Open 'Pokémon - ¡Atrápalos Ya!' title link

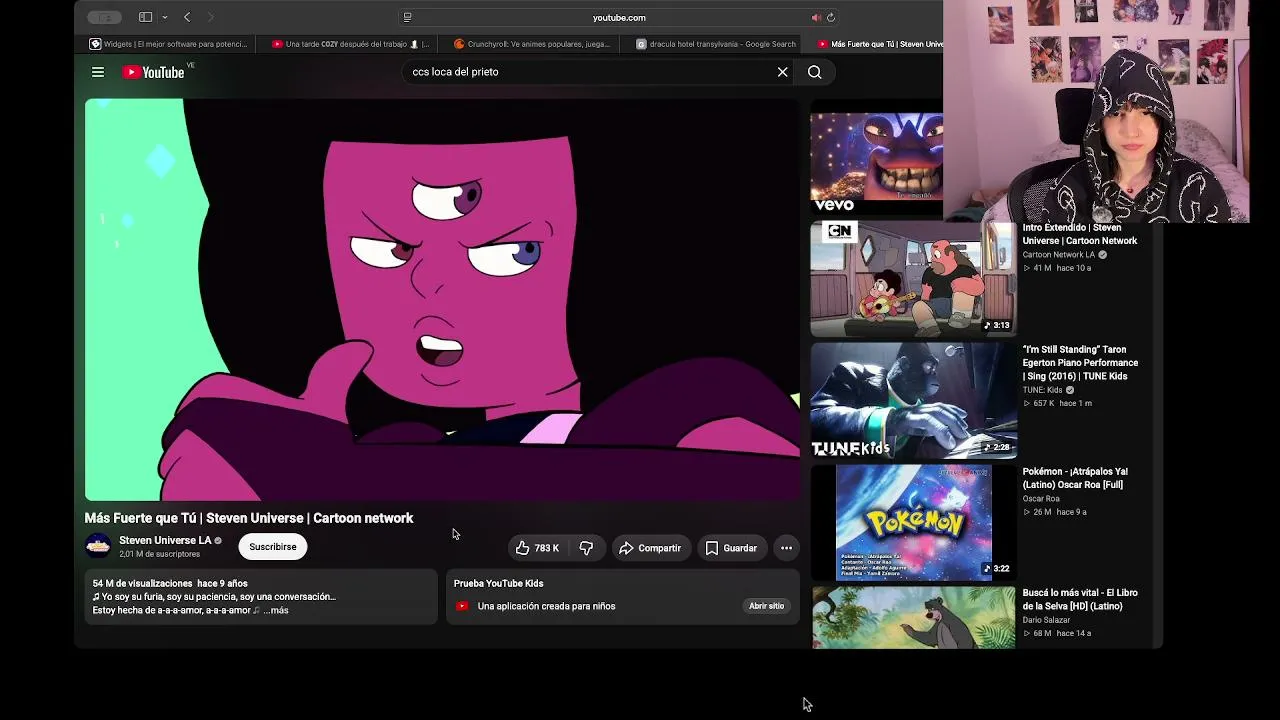pos(1075,478)
